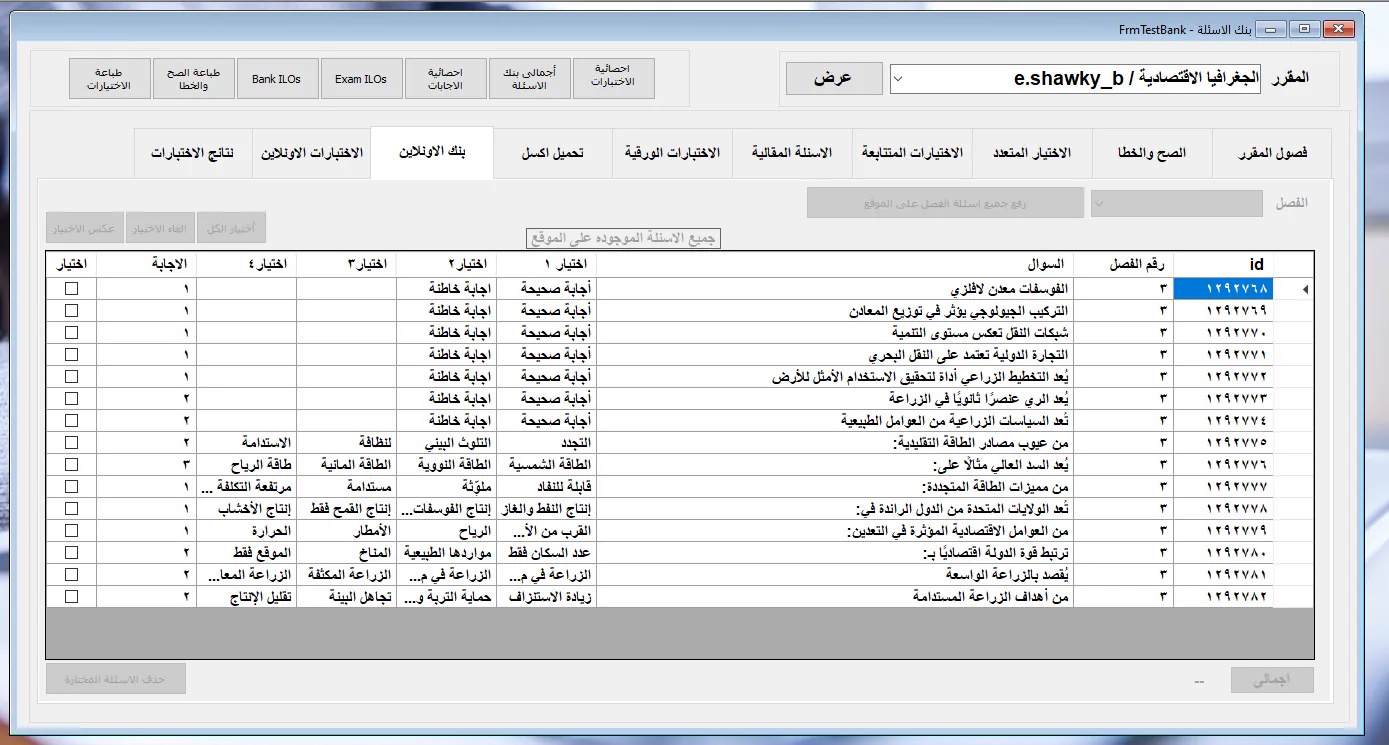
Task: Check the box for من أهداف الزراعة المستدامة row
Action: (x=71, y=596)
